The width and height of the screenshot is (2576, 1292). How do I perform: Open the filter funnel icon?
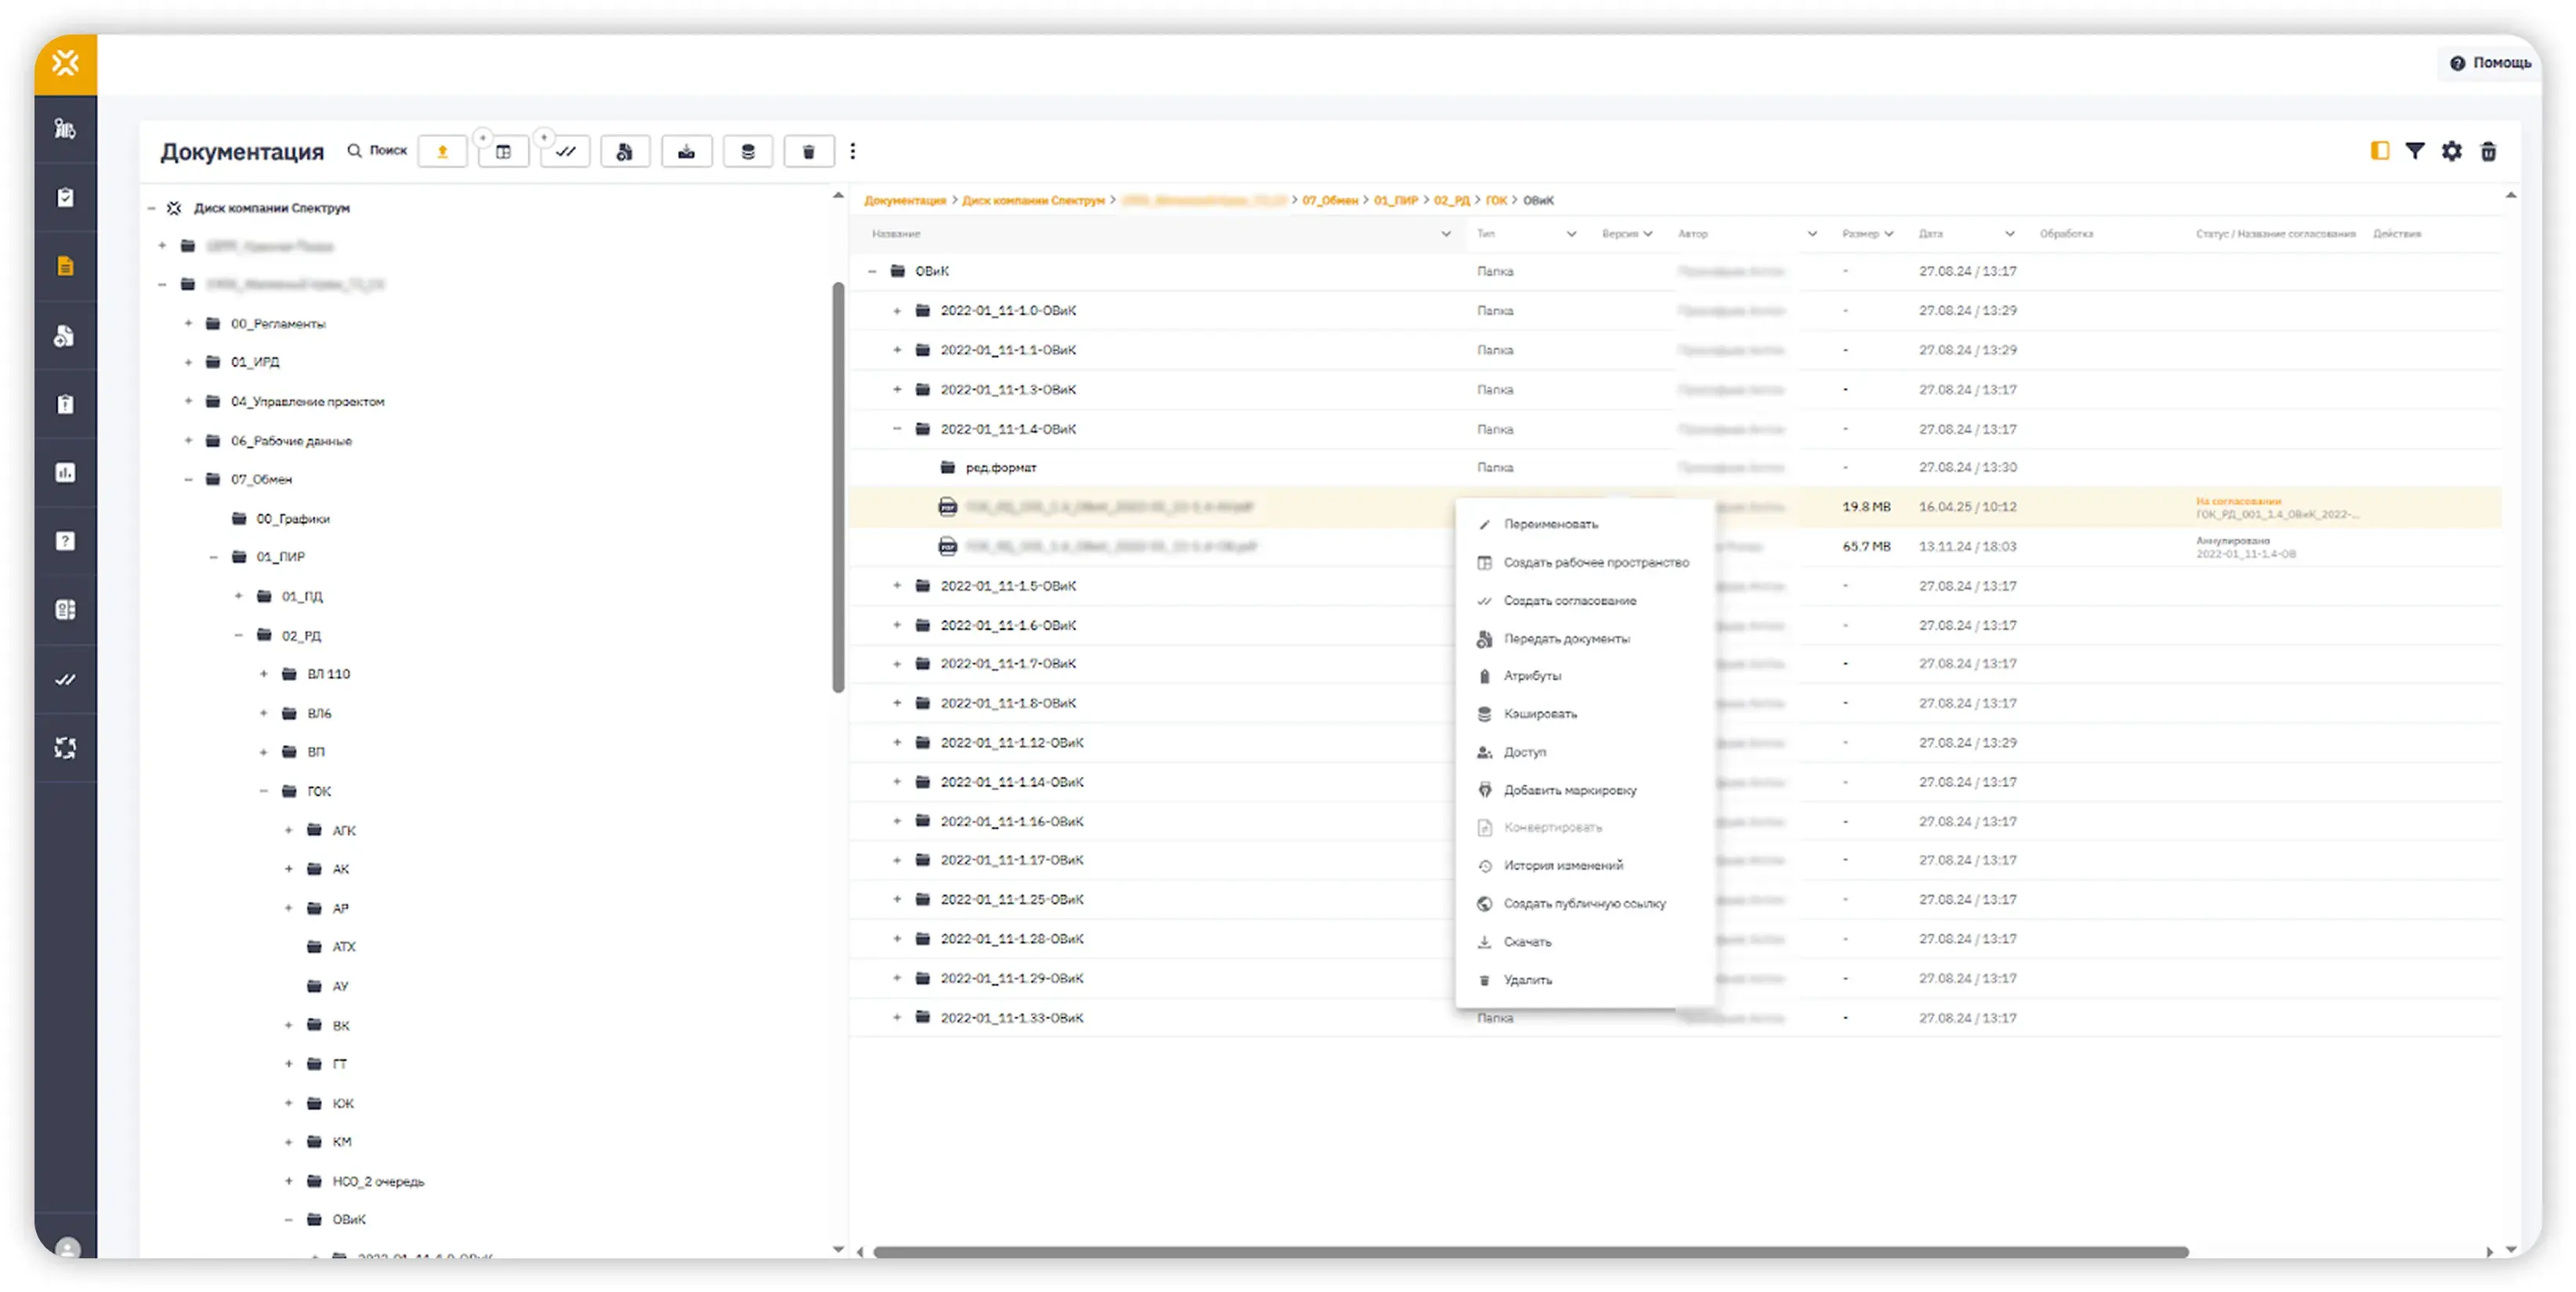pyautogui.click(x=2414, y=151)
